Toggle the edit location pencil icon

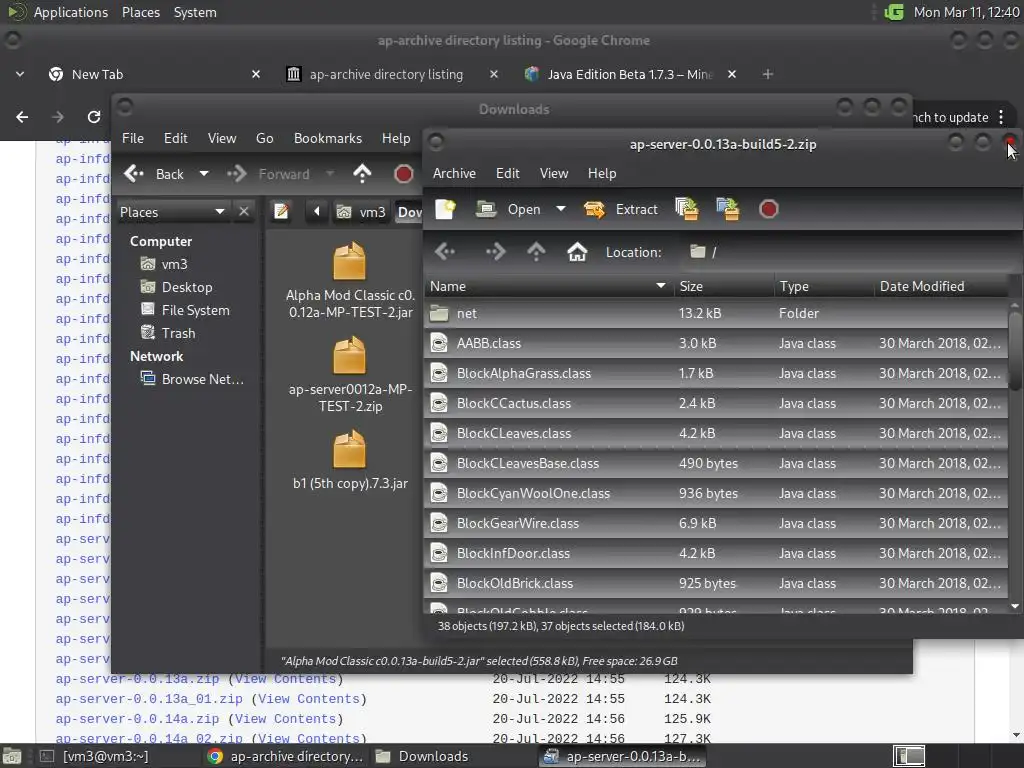(x=281, y=212)
